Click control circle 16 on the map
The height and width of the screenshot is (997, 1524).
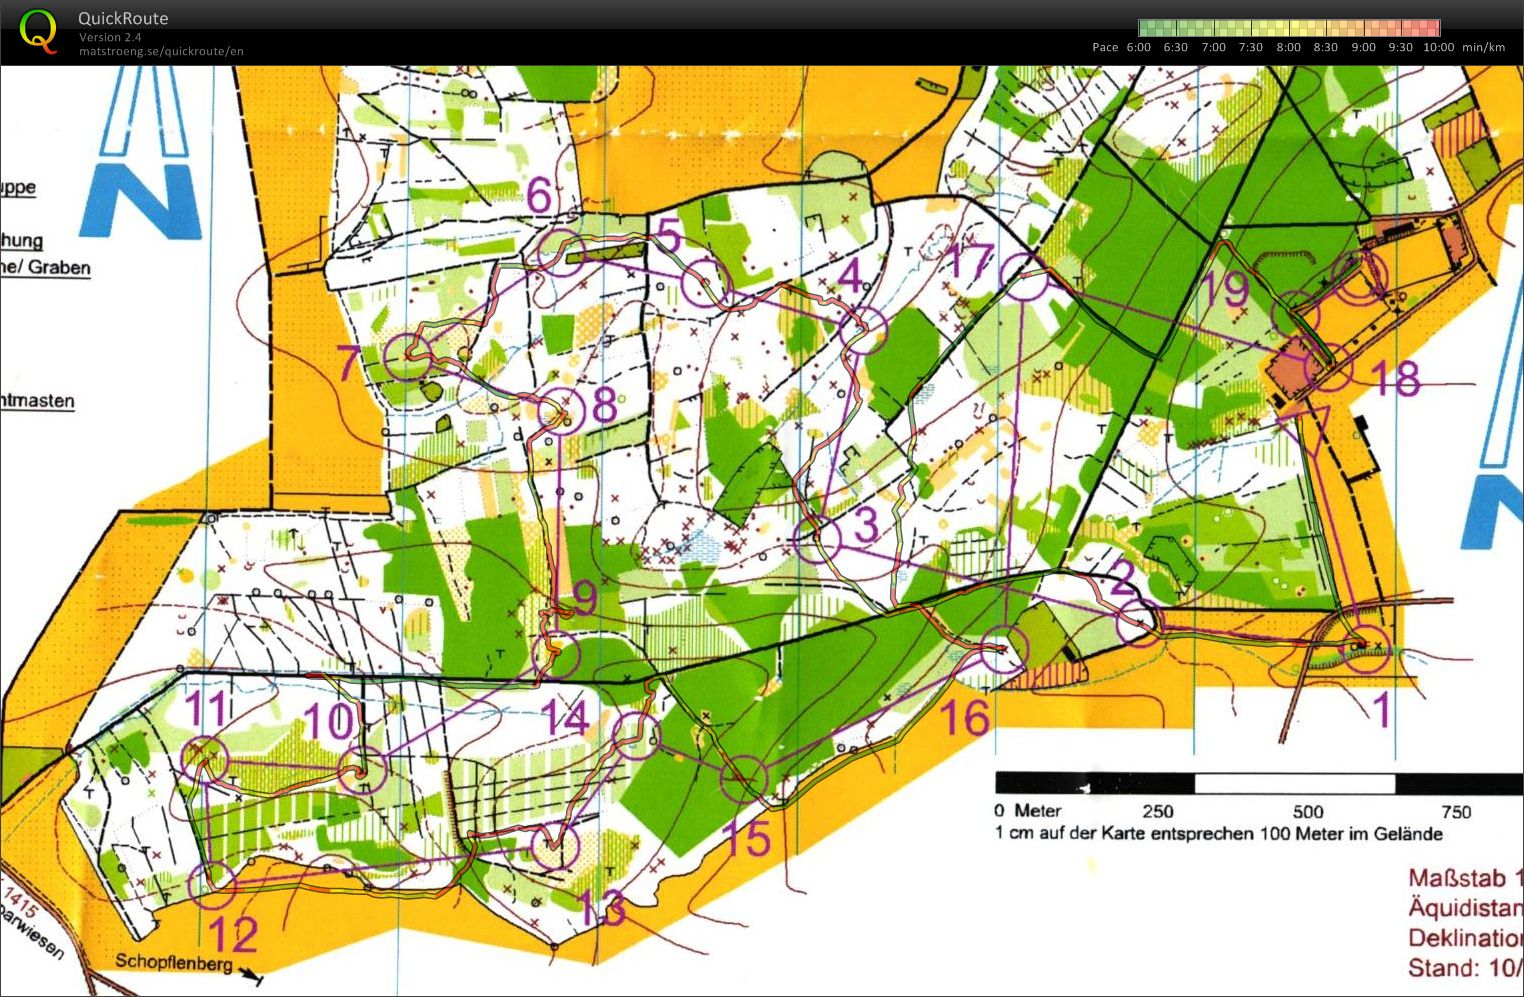[1002, 649]
